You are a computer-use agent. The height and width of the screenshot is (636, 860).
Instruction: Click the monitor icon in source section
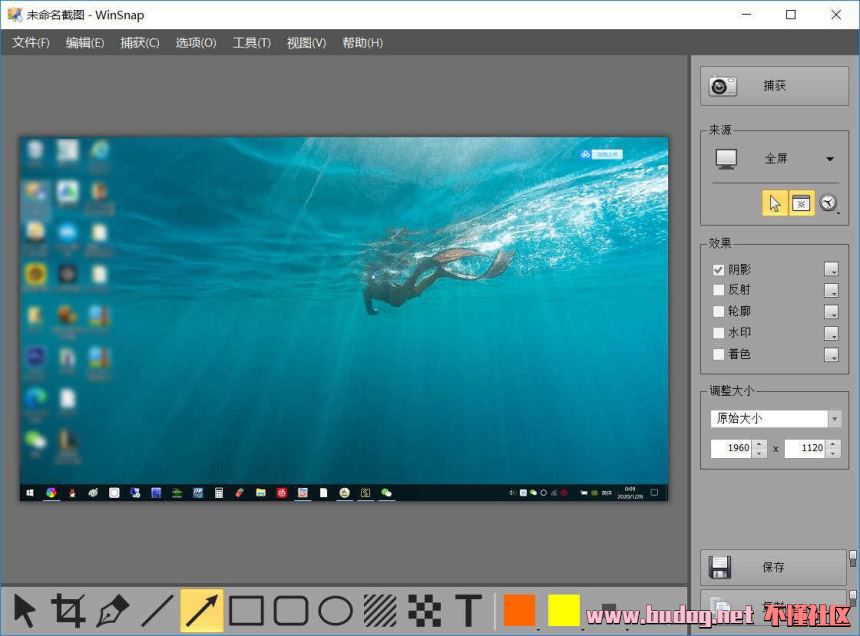point(726,159)
